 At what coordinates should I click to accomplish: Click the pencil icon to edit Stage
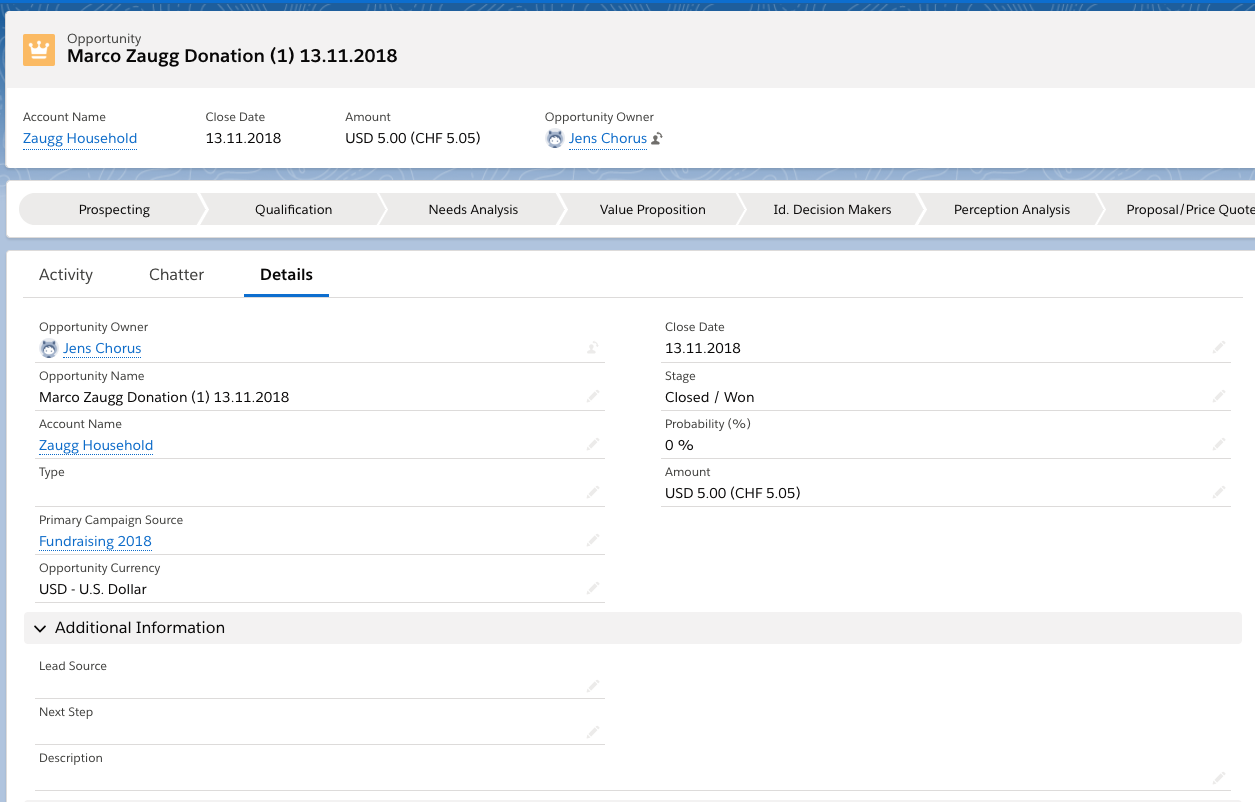tap(1219, 394)
